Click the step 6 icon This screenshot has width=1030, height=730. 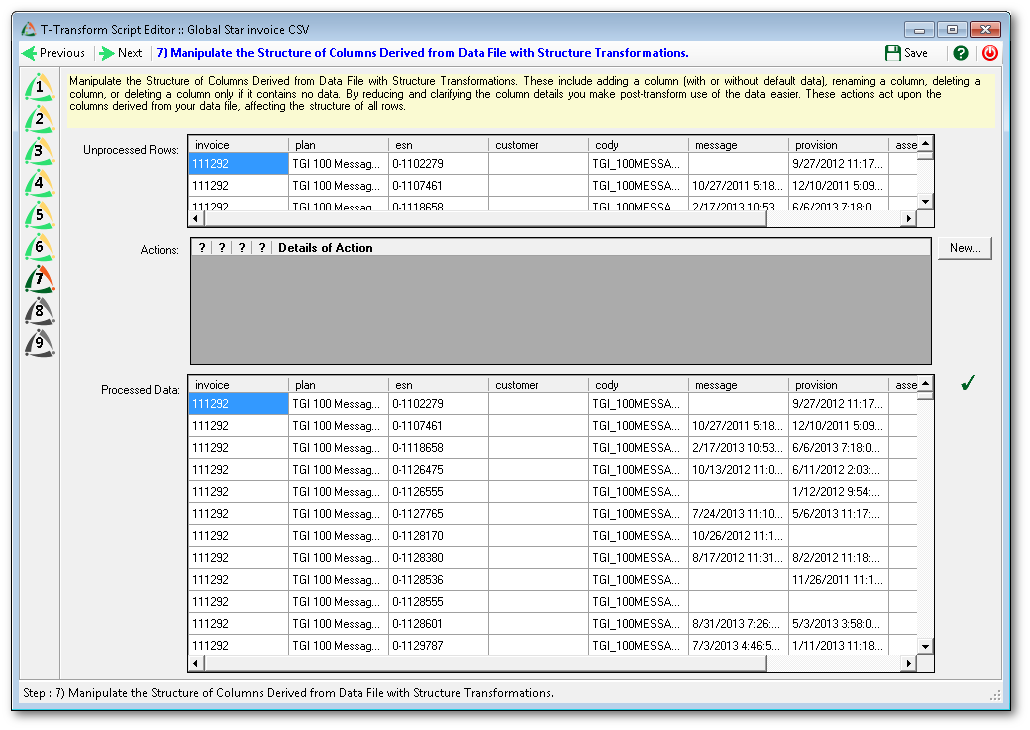pos(39,247)
